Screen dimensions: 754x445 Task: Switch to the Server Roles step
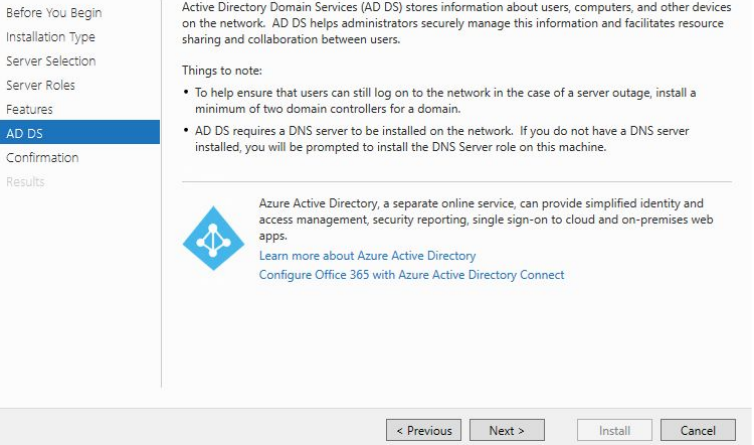click(x=41, y=85)
